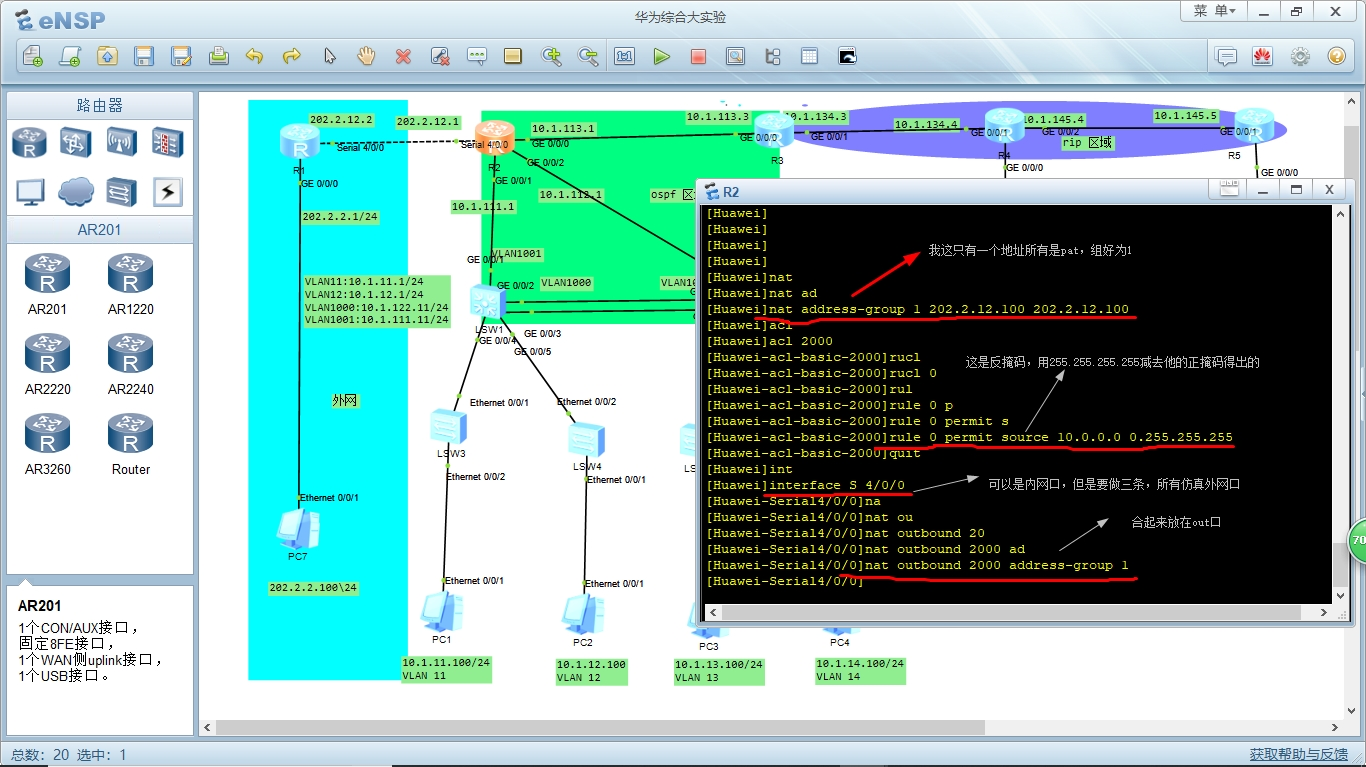Zoom in on the topology
Image resolution: width=1366 pixels, height=767 pixels.
pyautogui.click(x=551, y=56)
